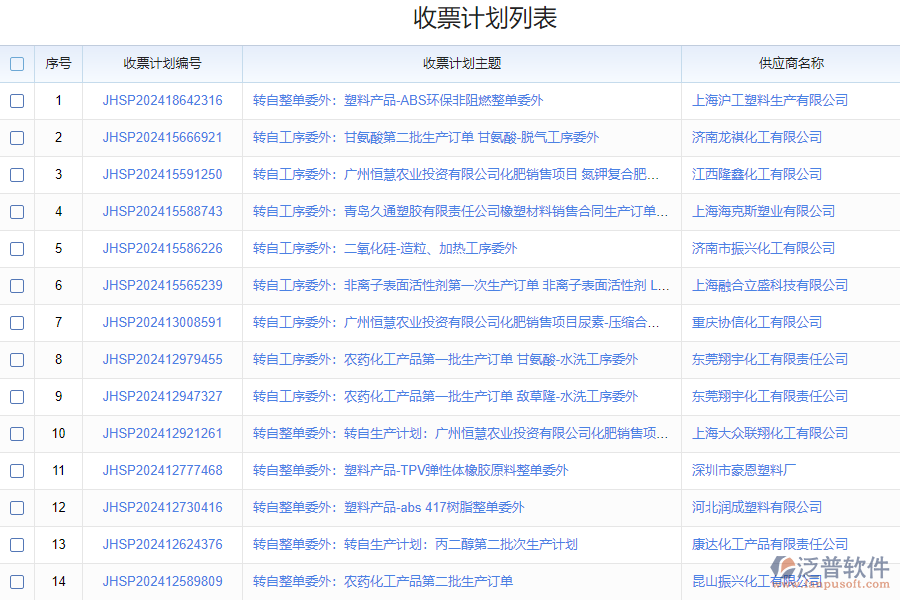Check row 7's checkbox
Viewport: 900px width, 600px height.
(16, 322)
